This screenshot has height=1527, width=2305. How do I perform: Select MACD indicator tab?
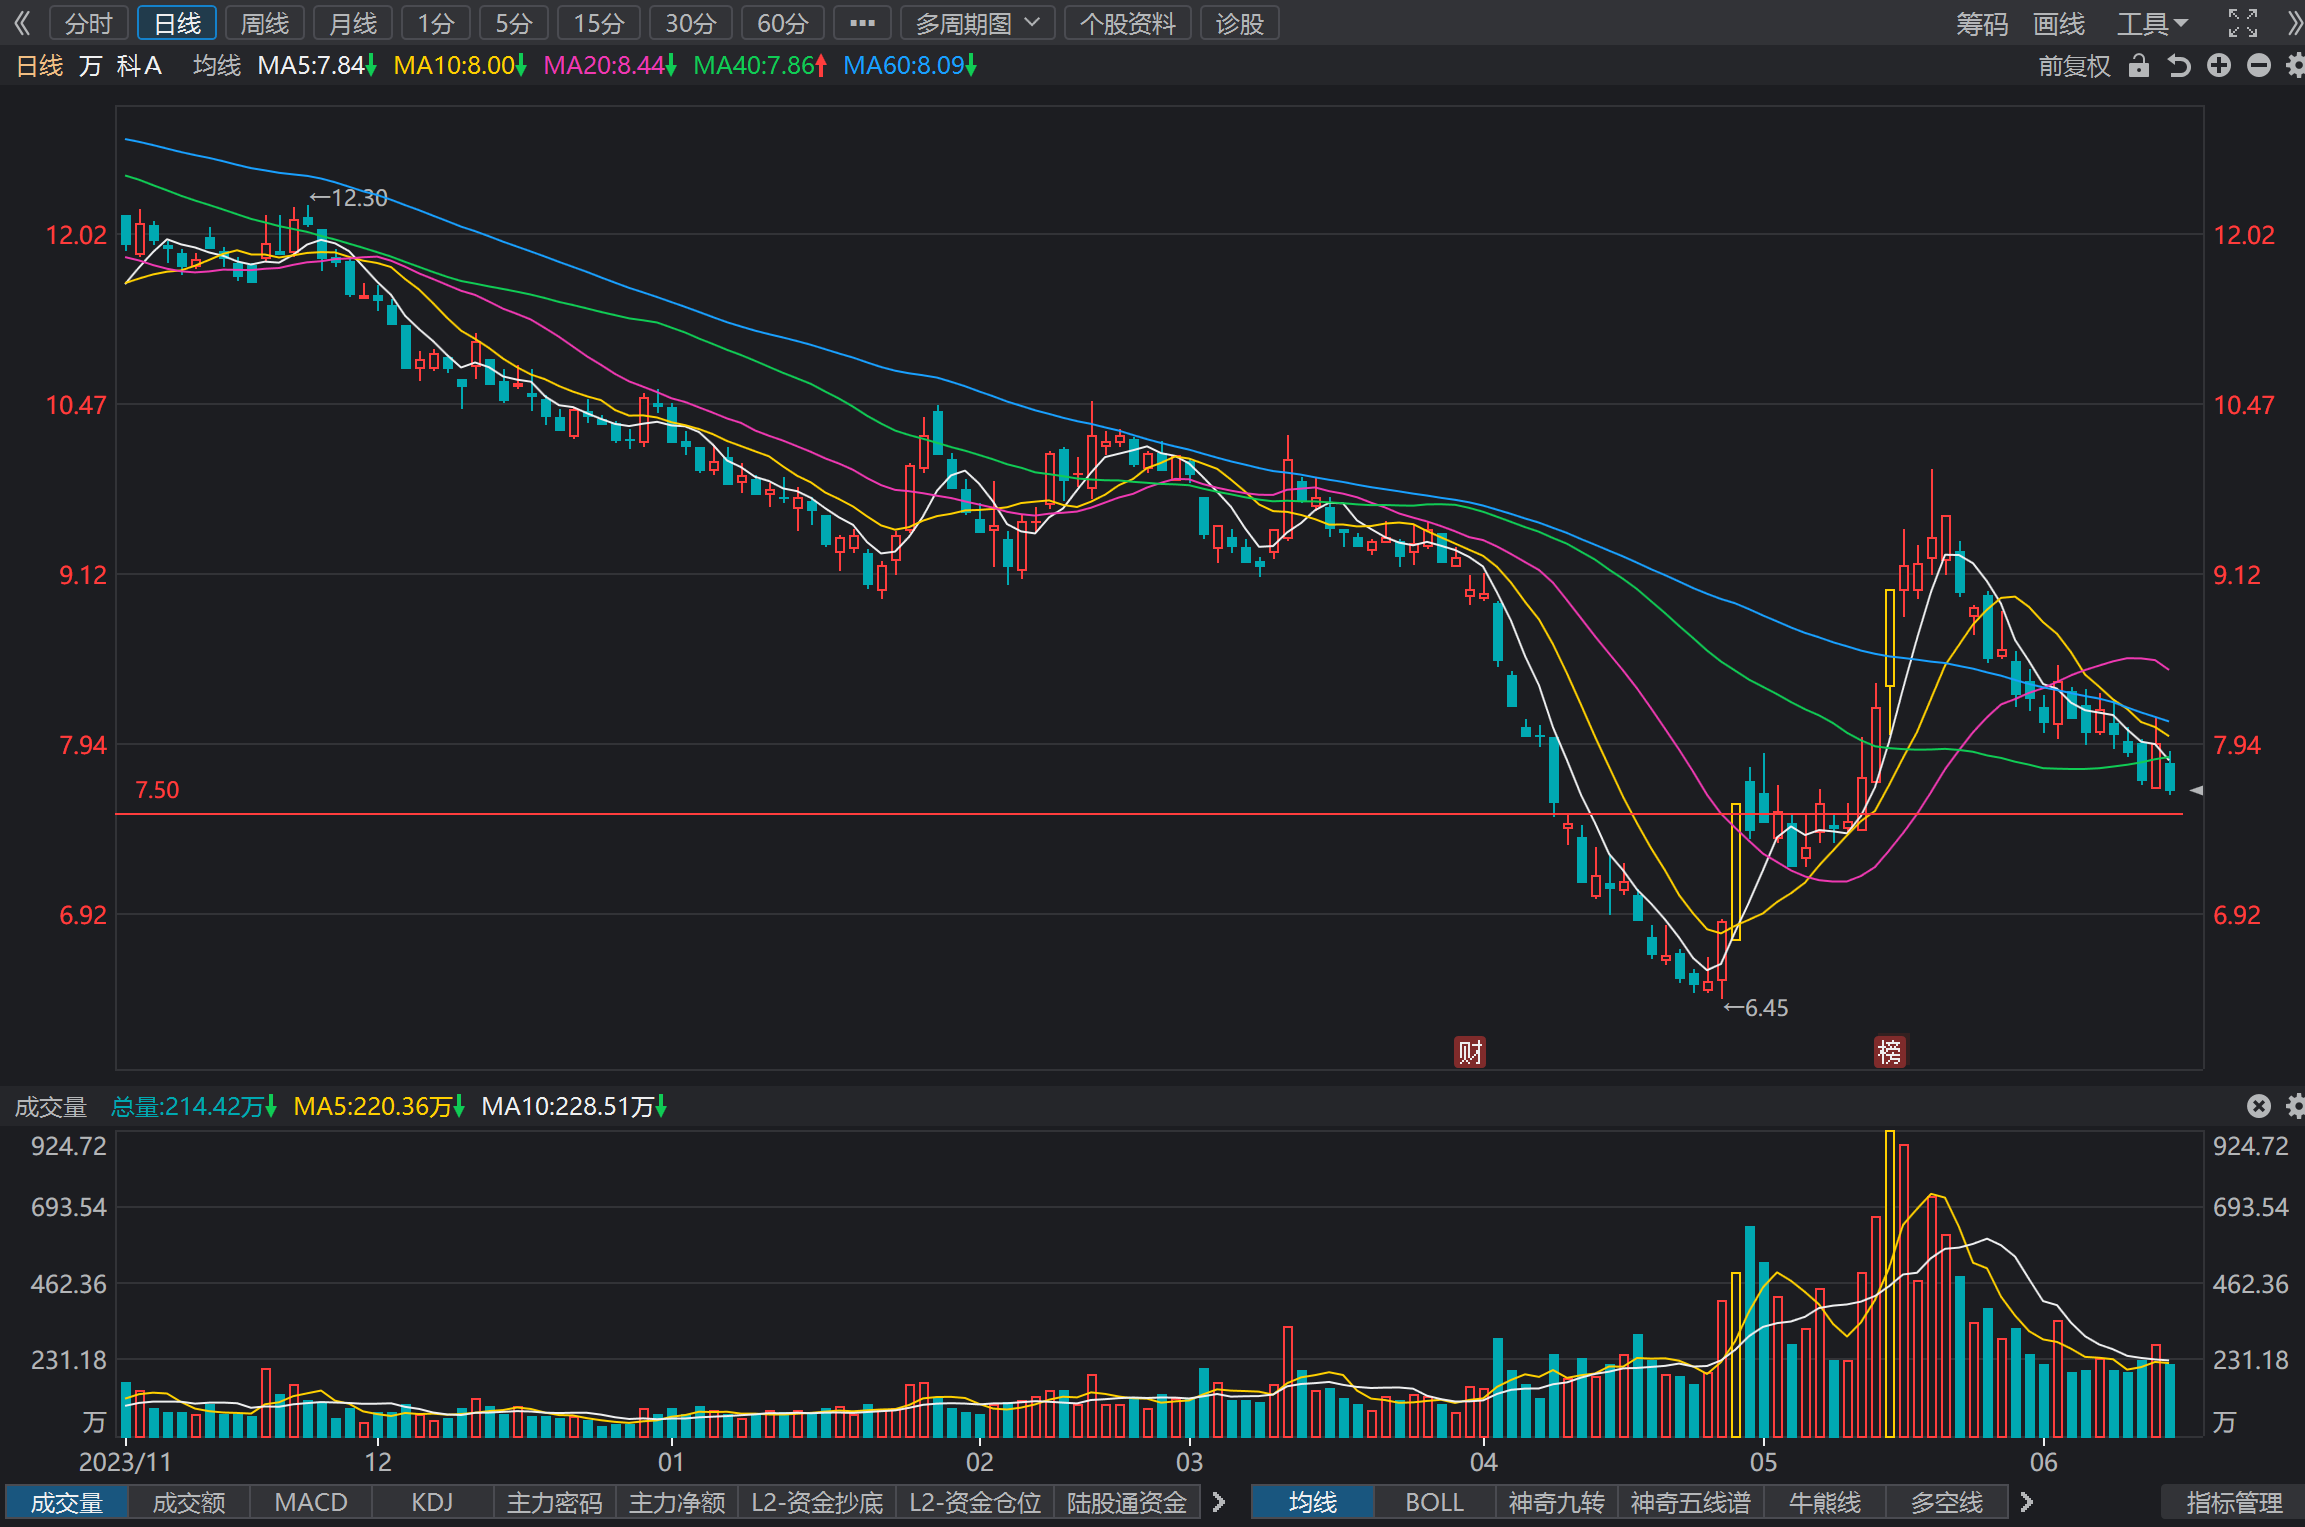(x=311, y=1502)
